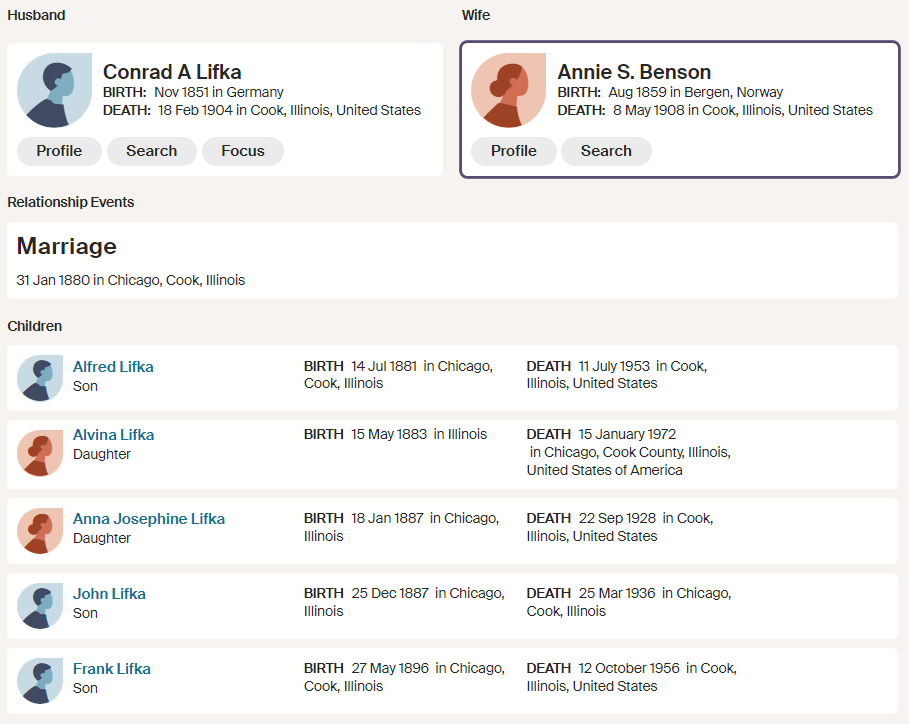Select the Marriage event card
Screen dimensions: 909x724
[x=452, y=260]
